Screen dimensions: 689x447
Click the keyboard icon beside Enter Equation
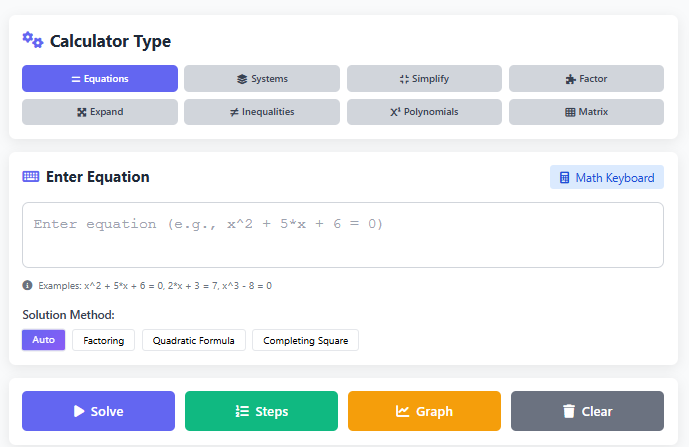point(31,177)
